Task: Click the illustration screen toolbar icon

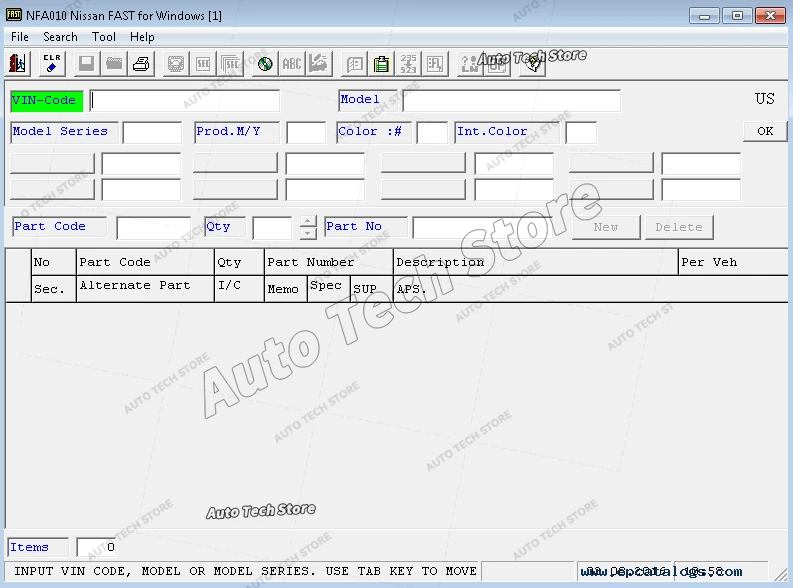Action: [176, 64]
